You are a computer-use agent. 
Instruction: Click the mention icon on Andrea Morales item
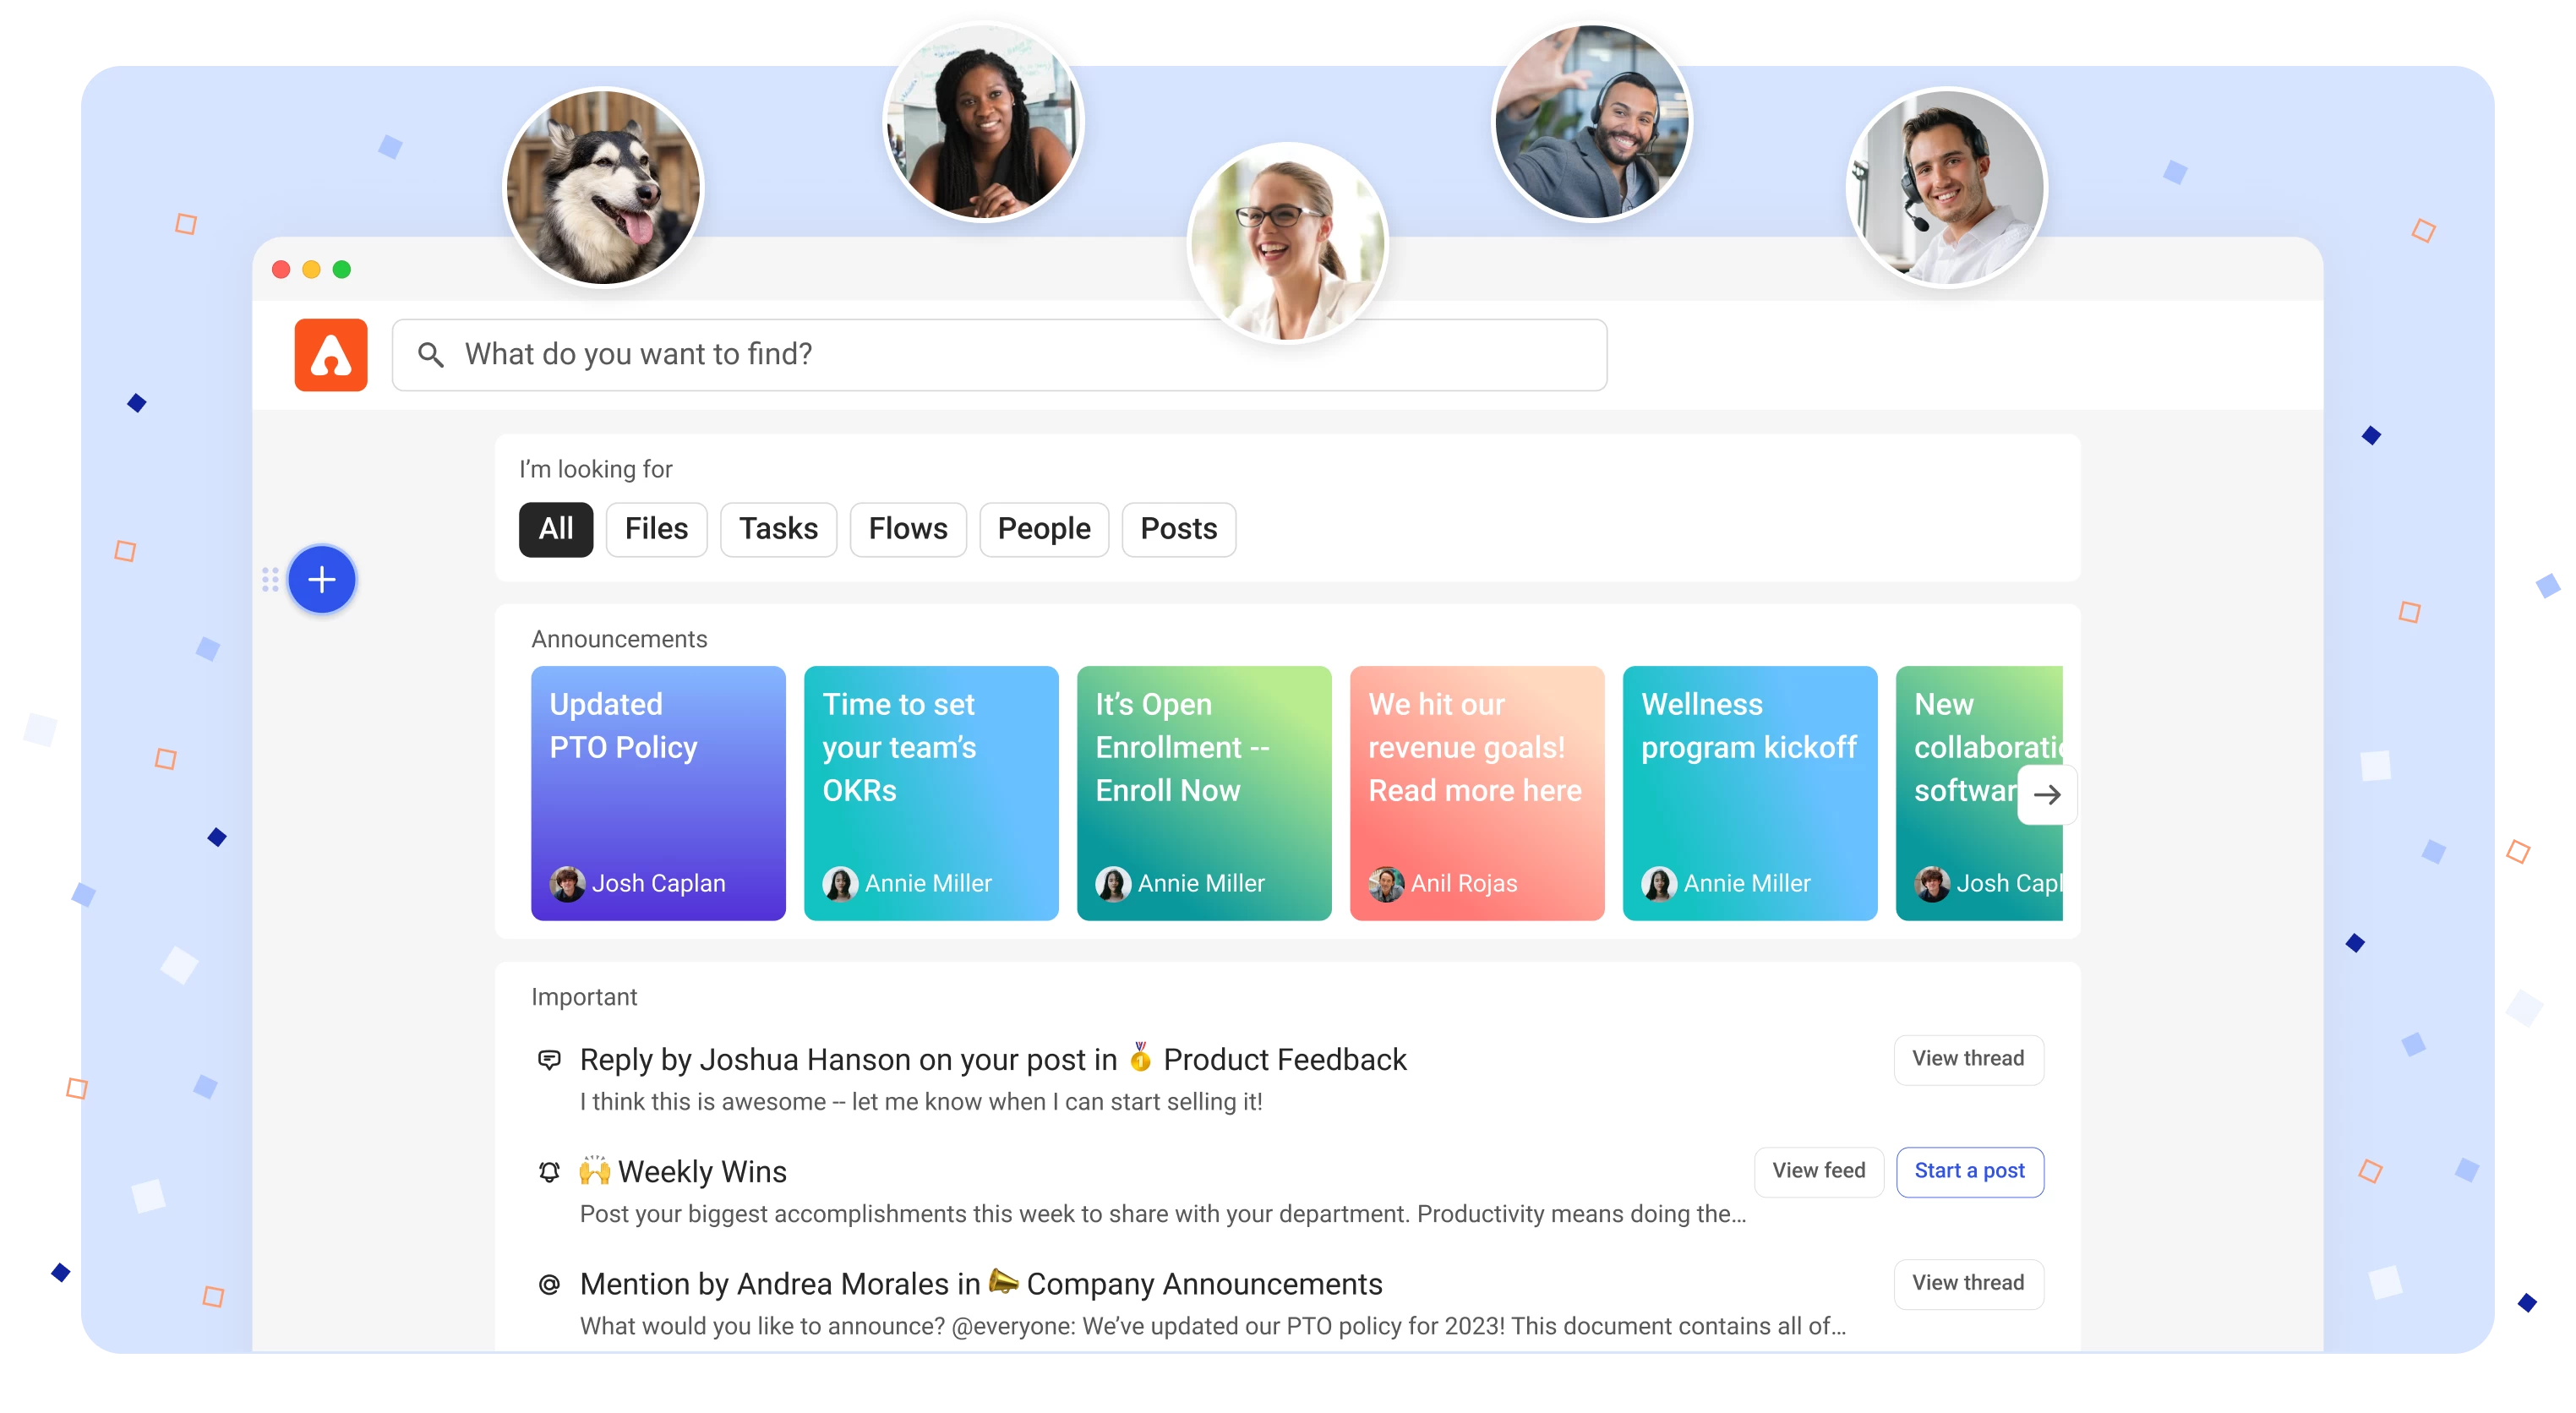[x=548, y=1285]
